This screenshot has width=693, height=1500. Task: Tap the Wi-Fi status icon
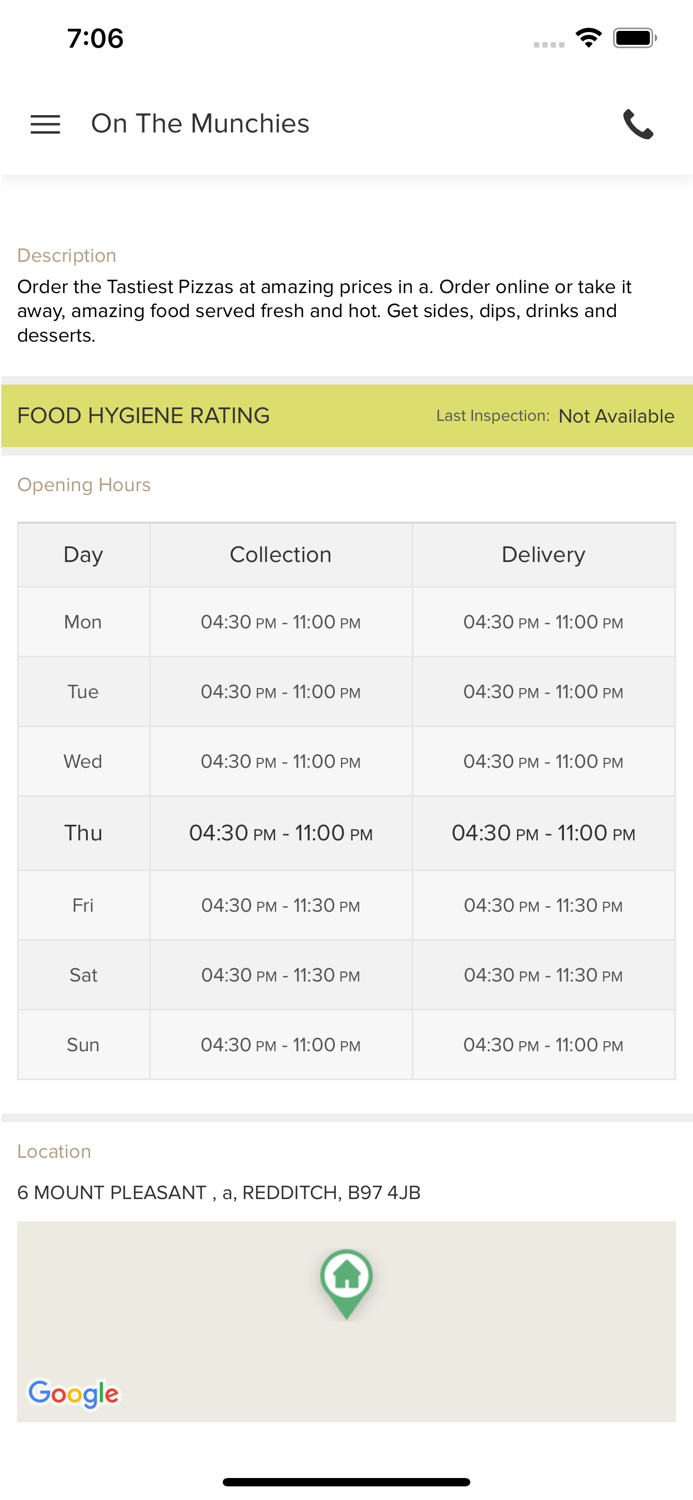tap(588, 38)
